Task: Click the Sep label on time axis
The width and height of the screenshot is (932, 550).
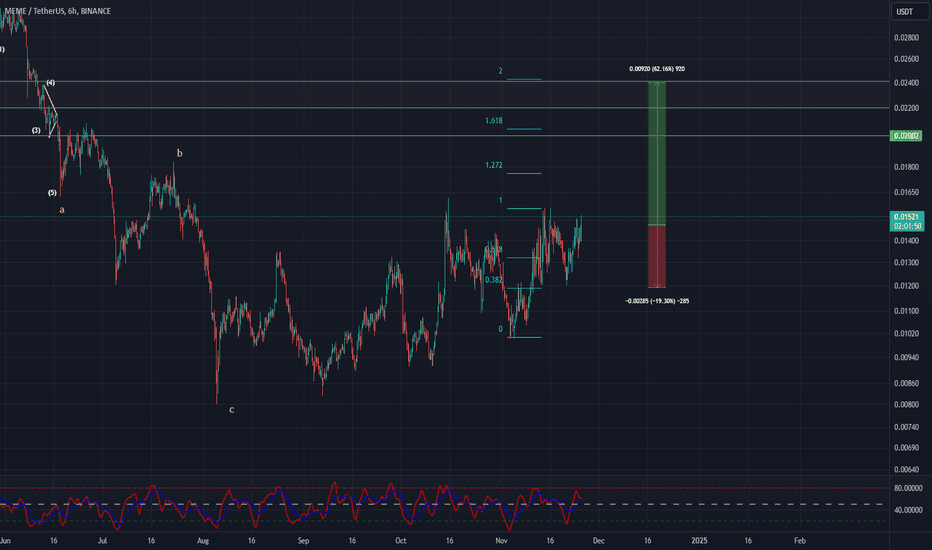Action: point(303,541)
